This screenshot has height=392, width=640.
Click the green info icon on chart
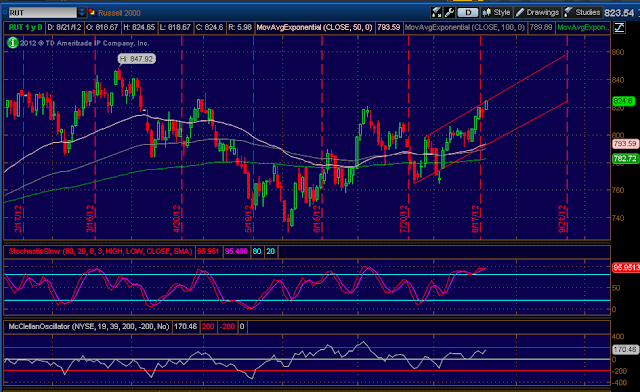(13, 42)
